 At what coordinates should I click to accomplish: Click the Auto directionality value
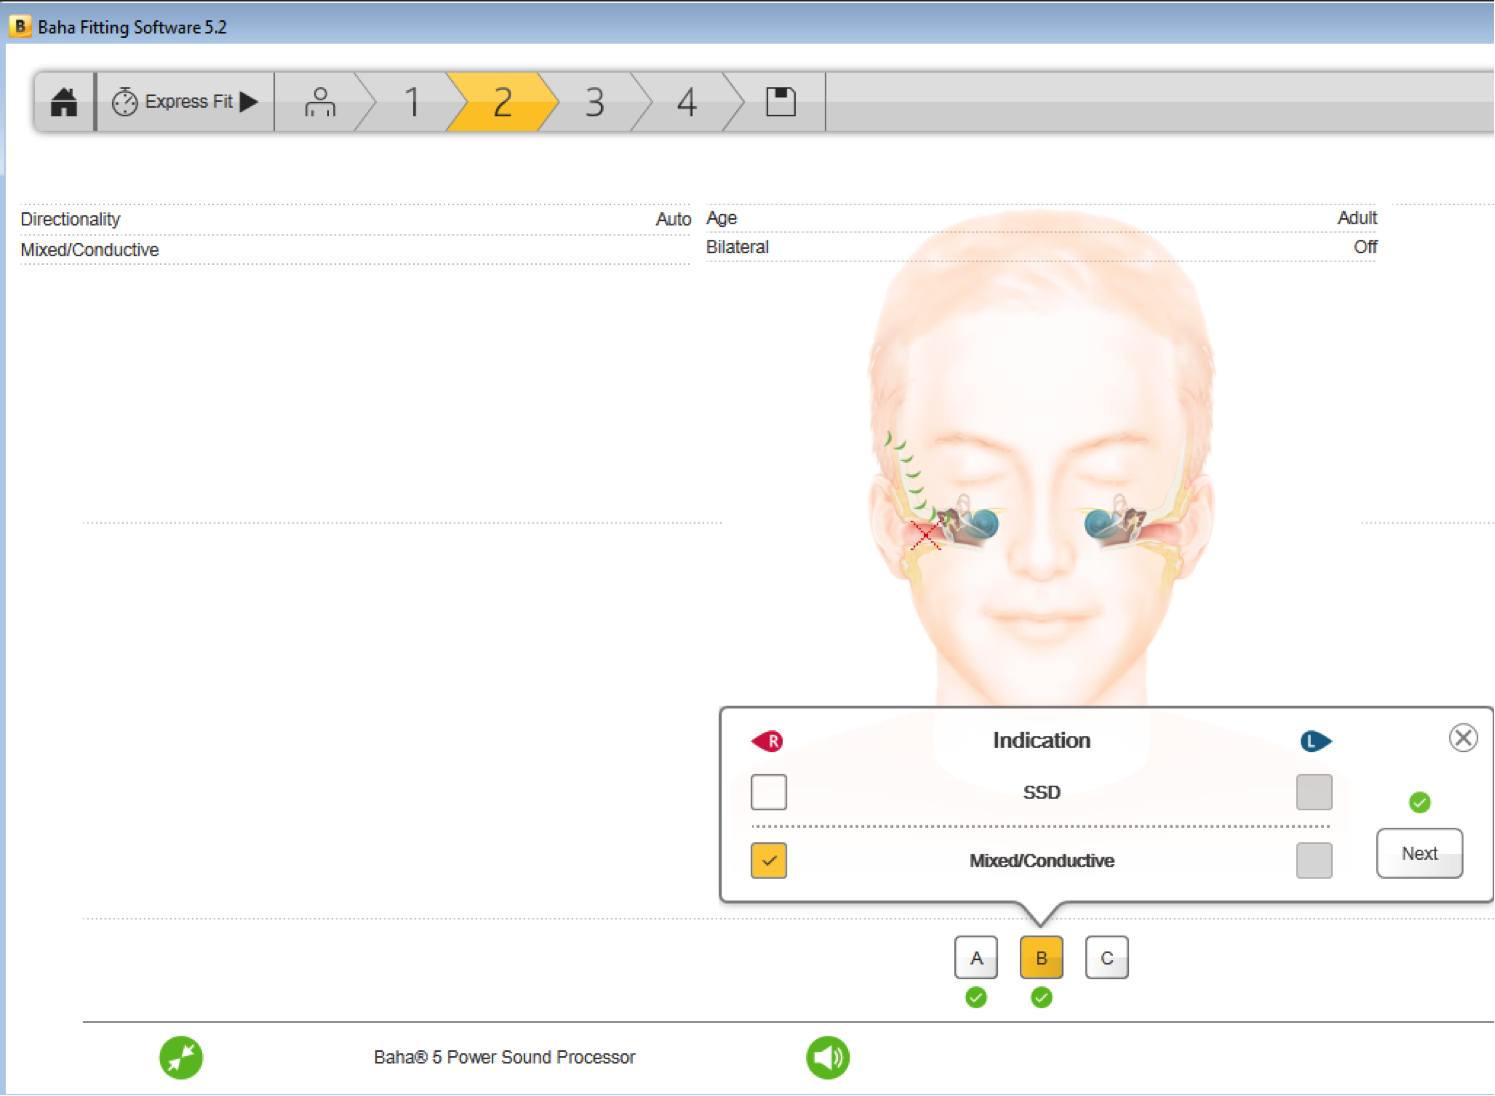click(x=673, y=219)
